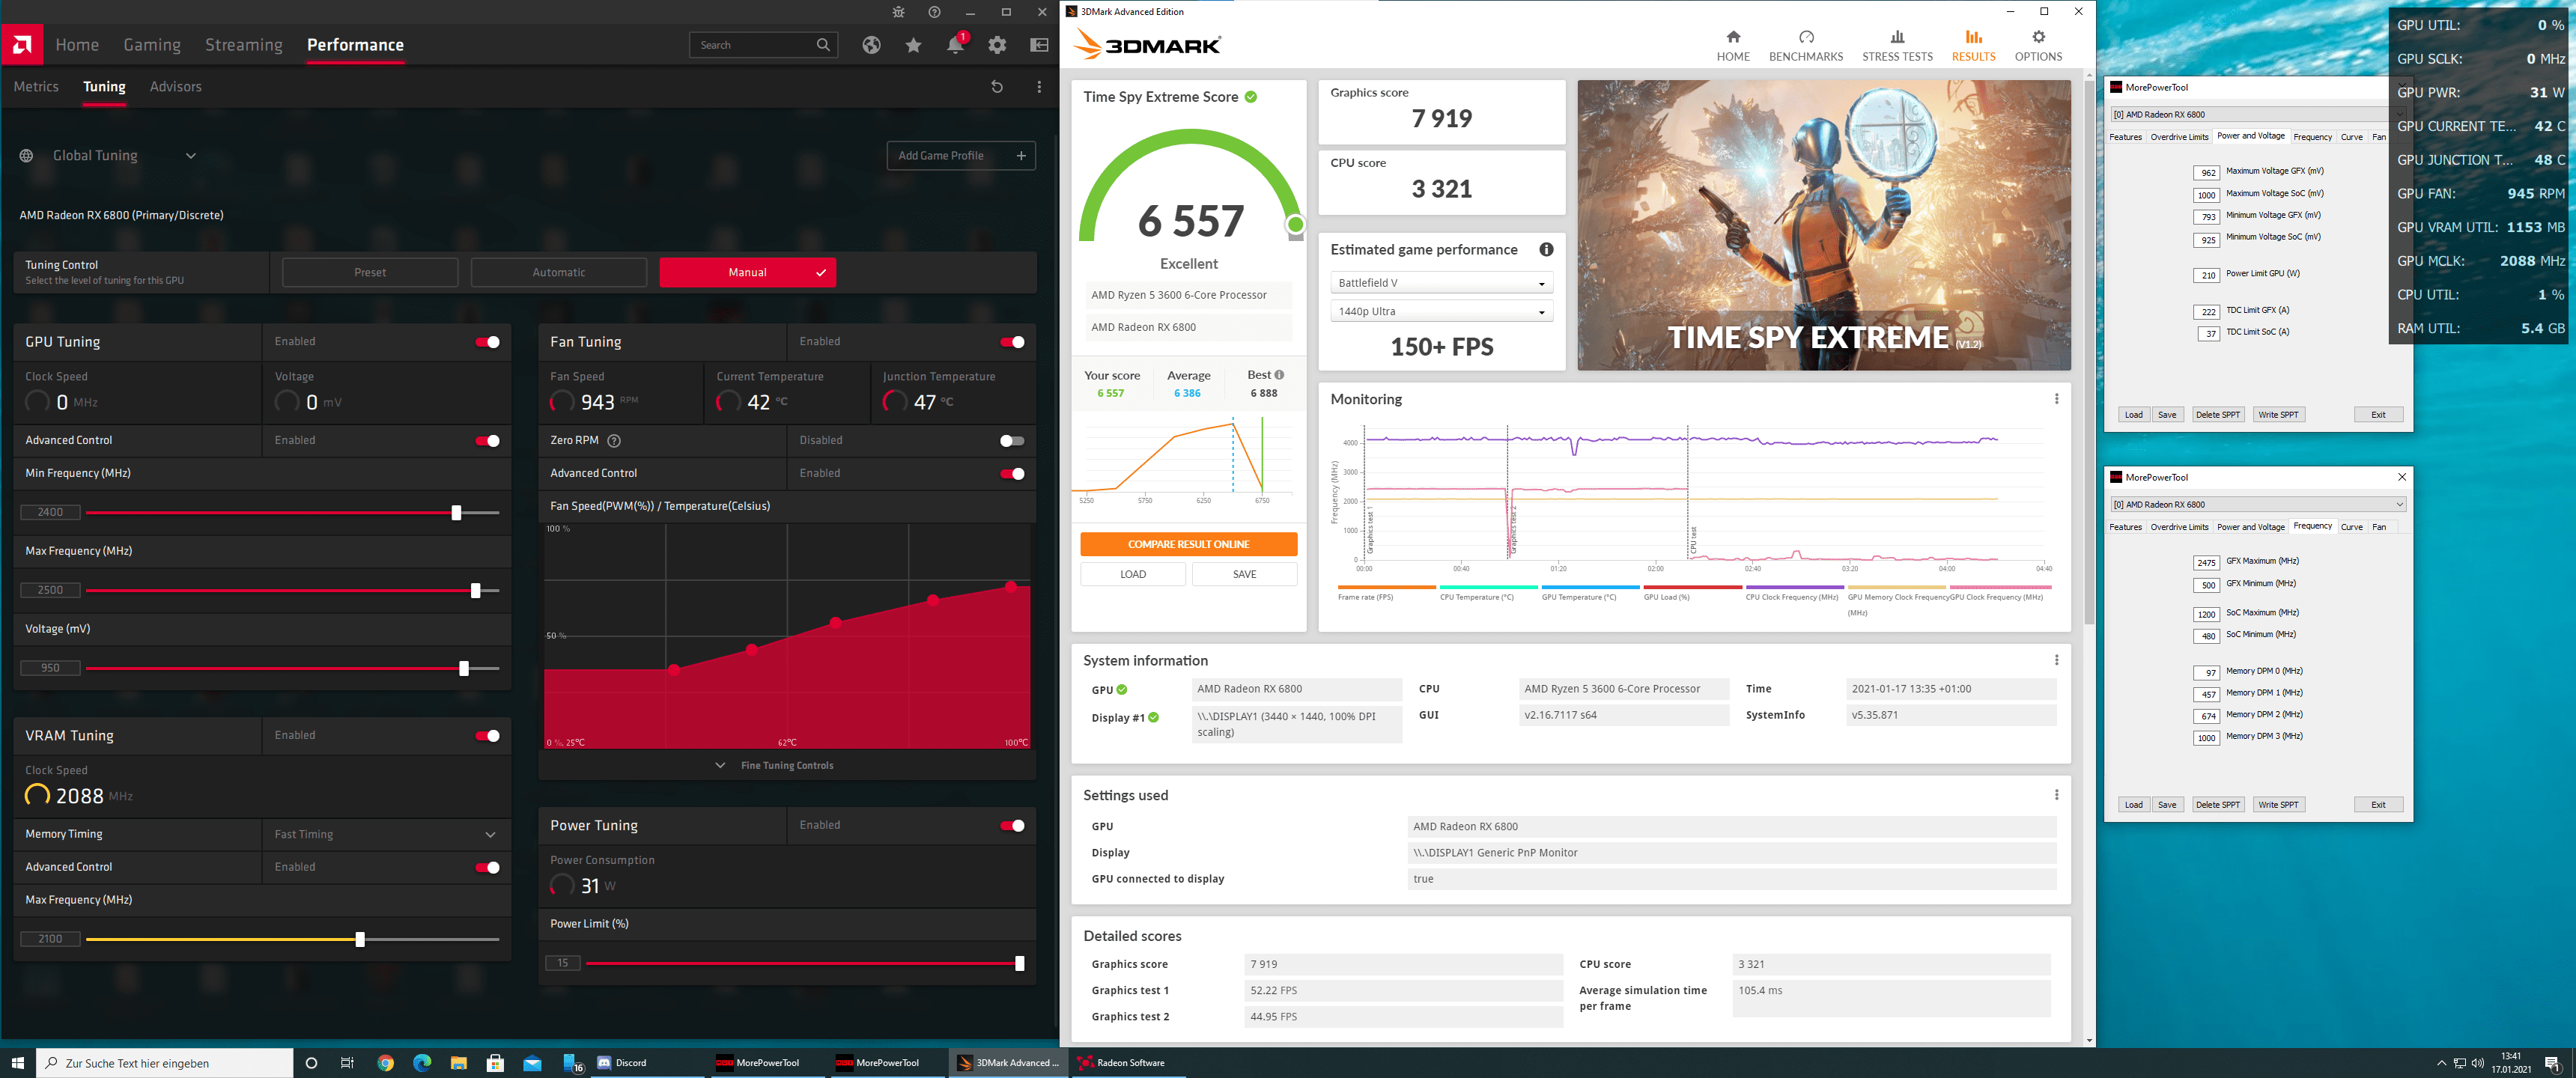Click the Power Limit (%) slider handle

(1019, 964)
